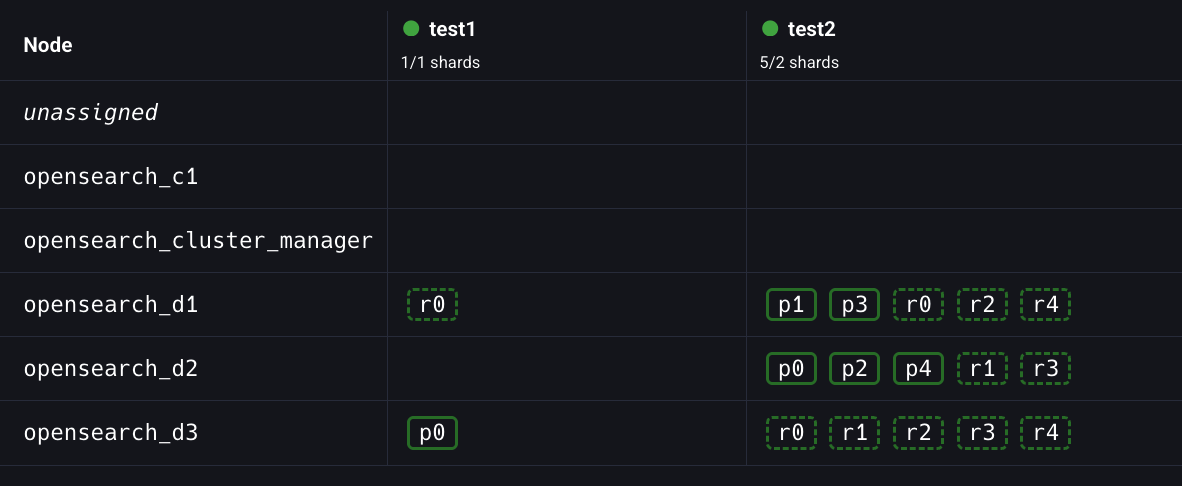Select the p3 primary shard on opensearch_d1

click(x=854, y=305)
